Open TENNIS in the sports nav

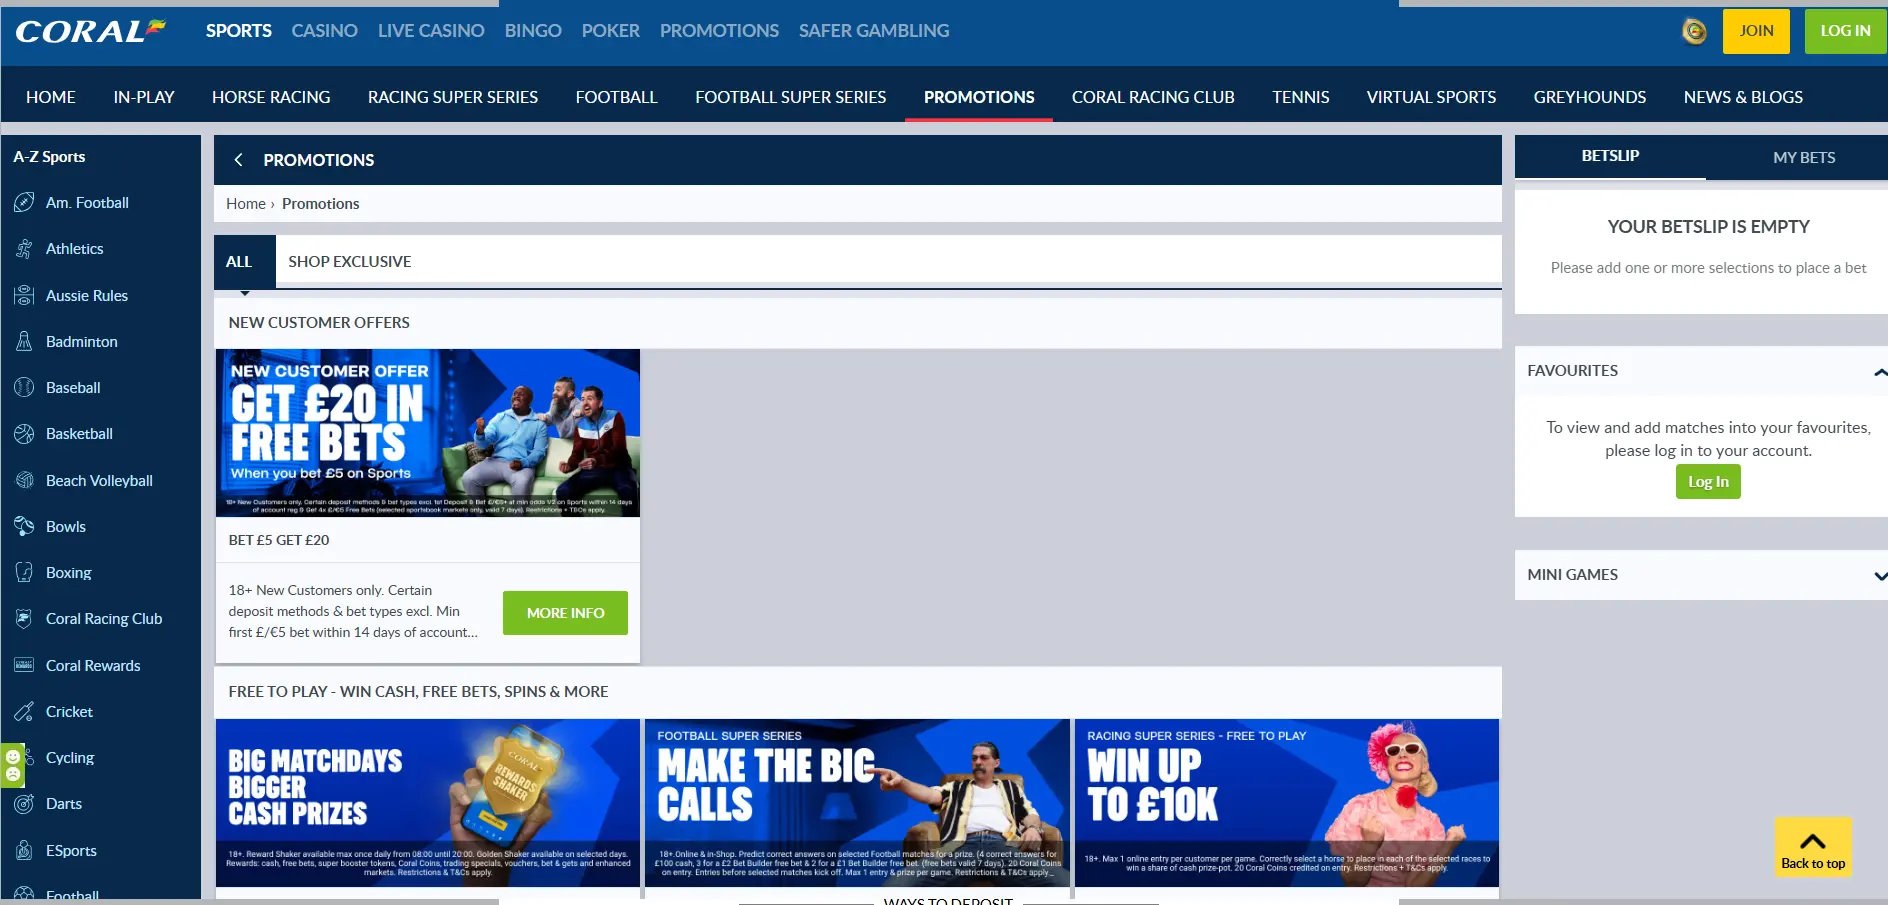pos(1300,97)
